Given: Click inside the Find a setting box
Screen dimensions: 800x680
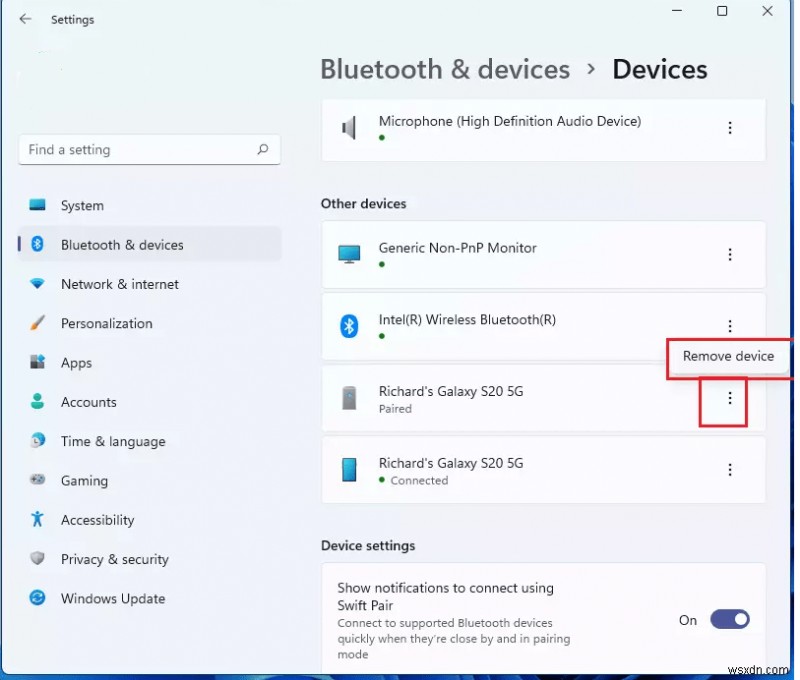Looking at the screenshot, I should point(149,149).
